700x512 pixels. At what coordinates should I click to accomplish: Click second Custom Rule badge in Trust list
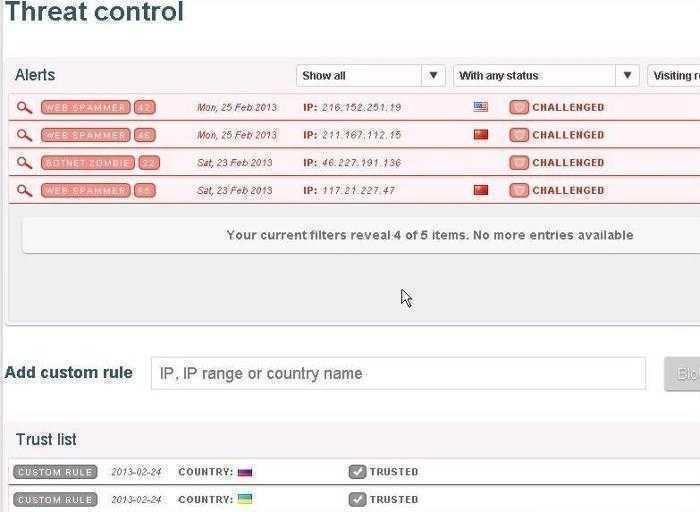point(55,500)
